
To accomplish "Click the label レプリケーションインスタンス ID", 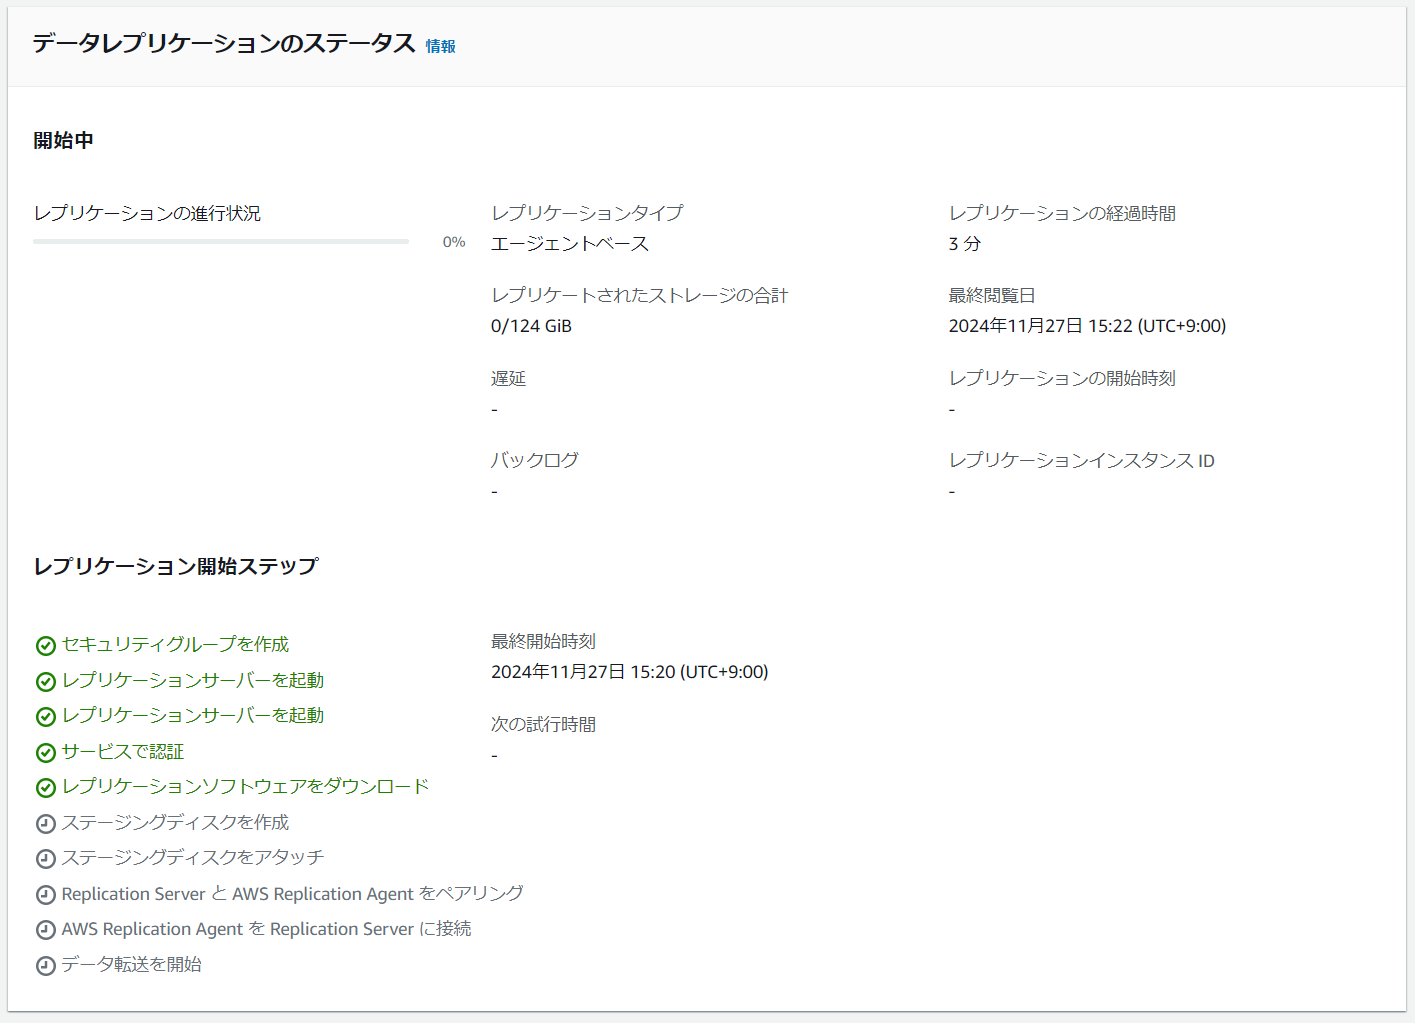I will click(x=1082, y=460).
